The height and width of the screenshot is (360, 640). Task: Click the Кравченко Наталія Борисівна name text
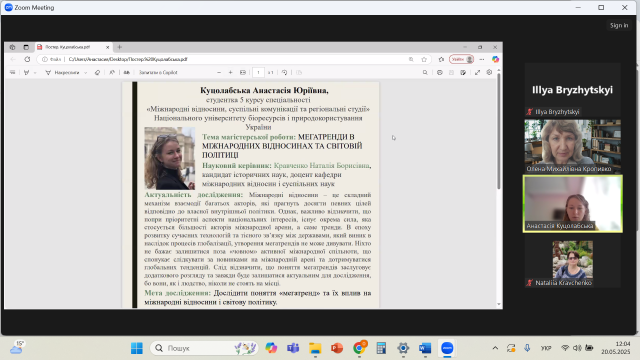tap(322, 165)
